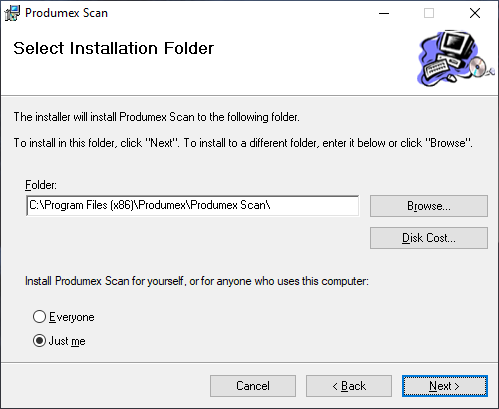Click the Produmex Scan installer icon in title bar

pyautogui.click(x=12, y=13)
